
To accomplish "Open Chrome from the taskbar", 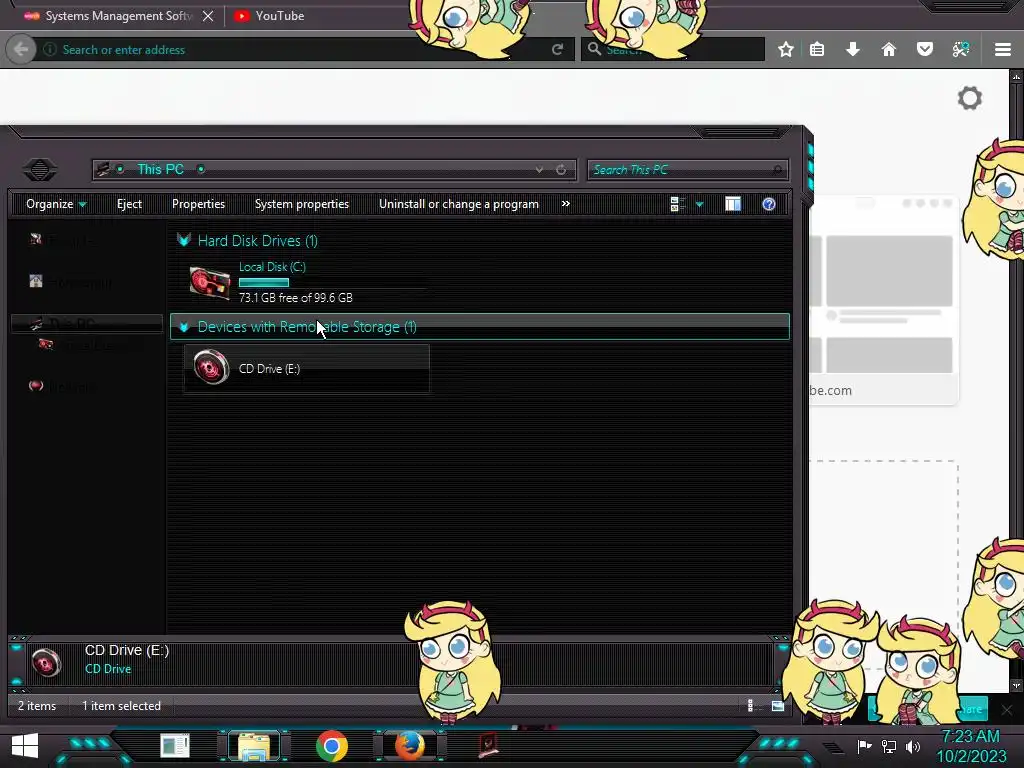I will [x=332, y=746].
